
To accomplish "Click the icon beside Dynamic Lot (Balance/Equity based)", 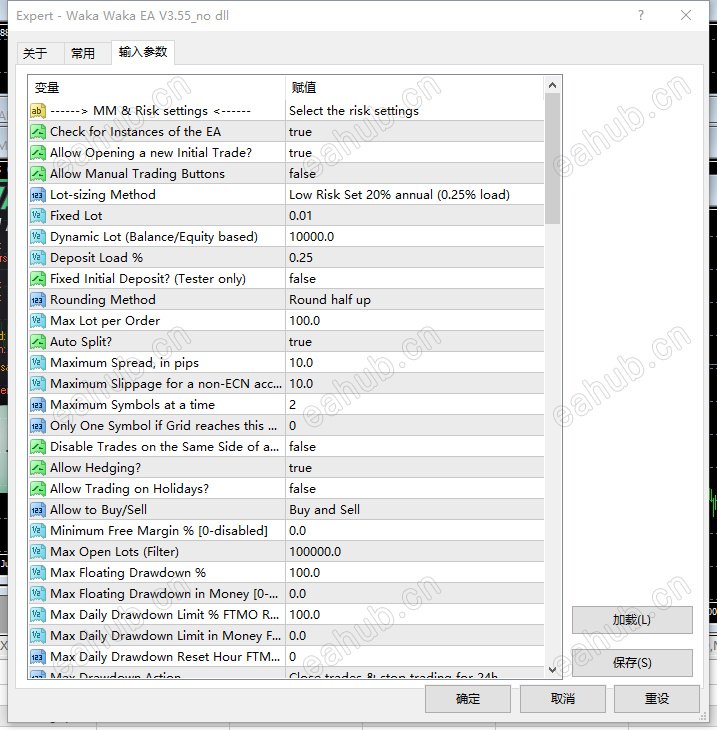I will (x=38, y=237).
